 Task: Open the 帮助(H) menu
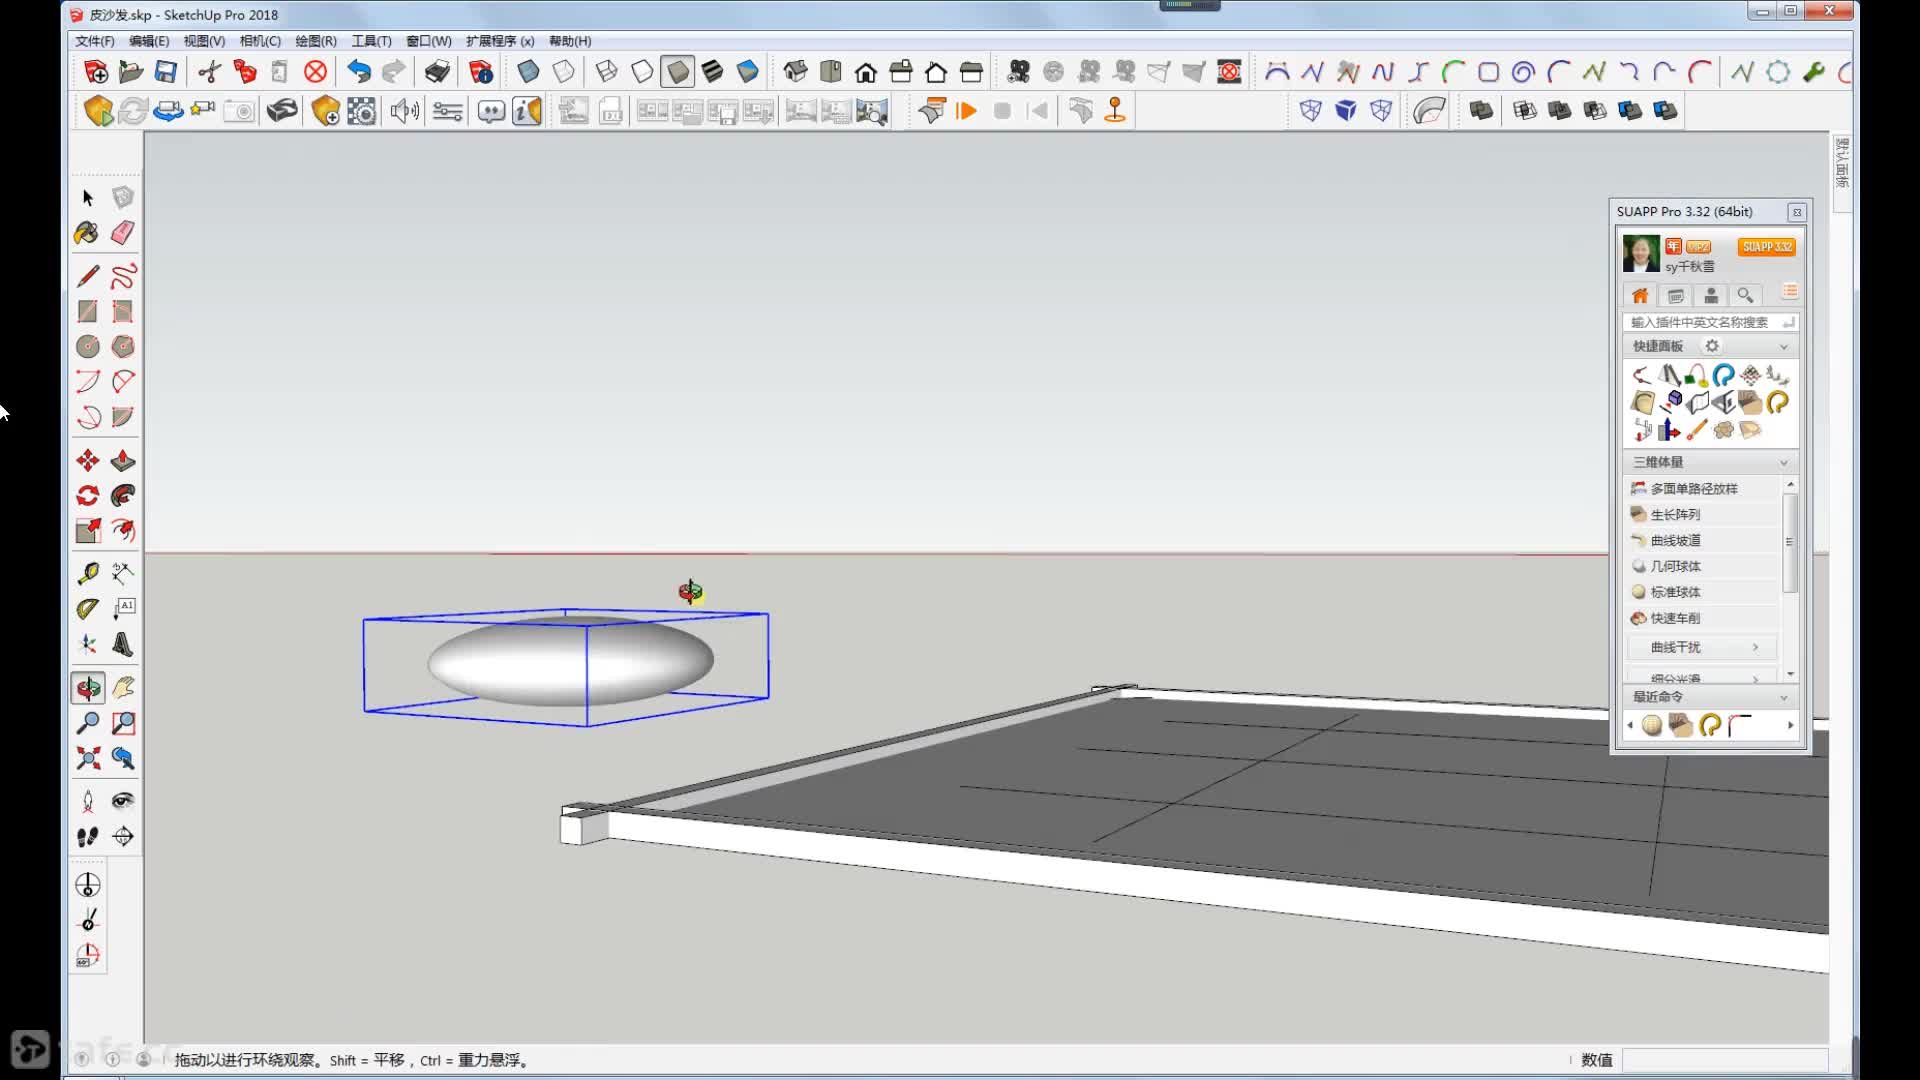click(570, 41)
